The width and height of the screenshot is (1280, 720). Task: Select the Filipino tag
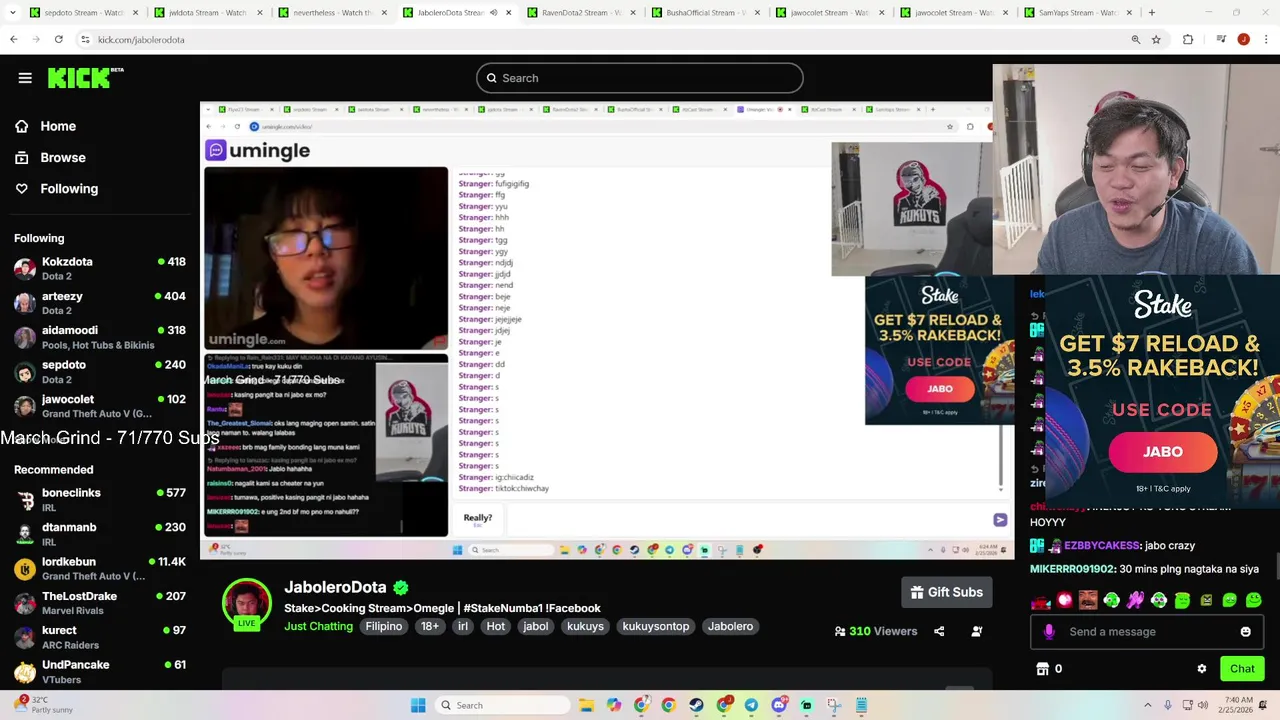pyautogui.click(x=383, y=626)
